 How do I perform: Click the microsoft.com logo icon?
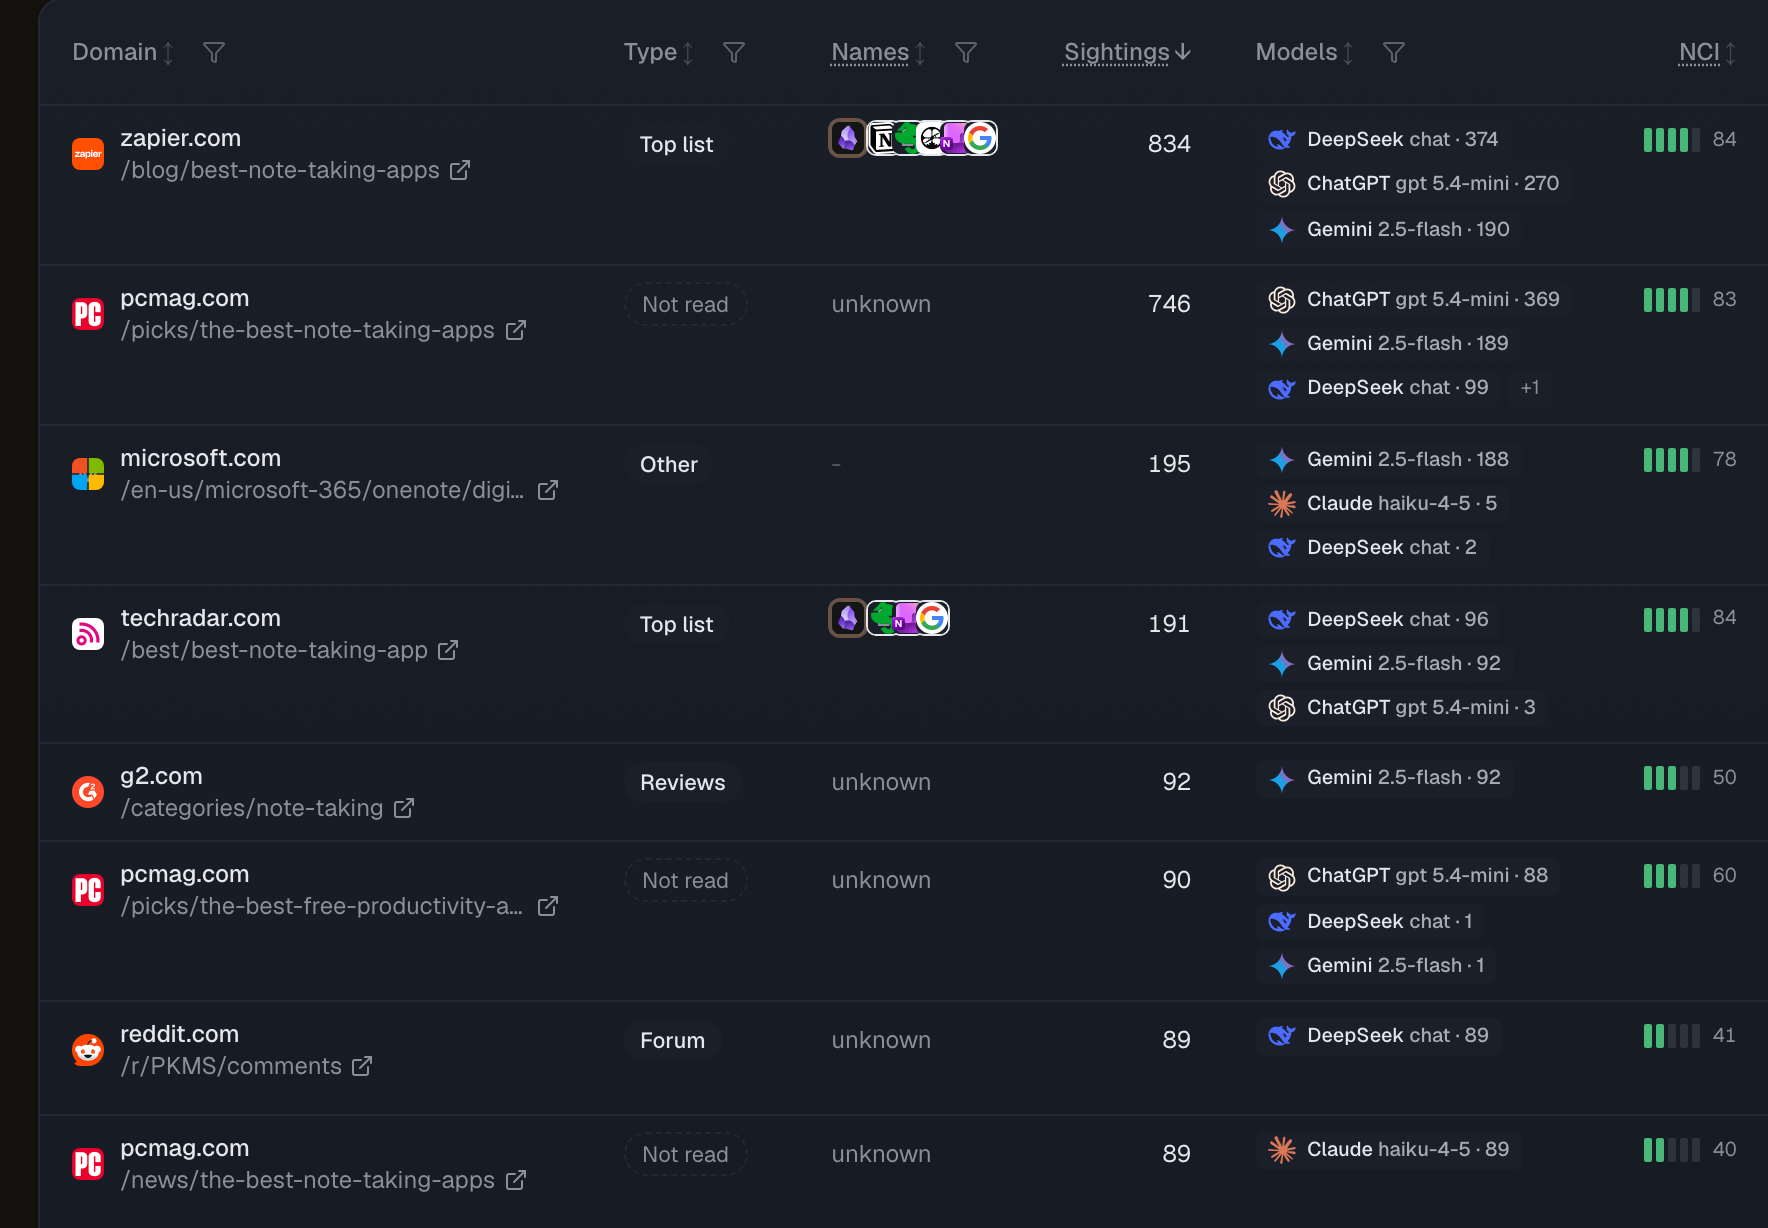pyautogui.click(x=88, y=474)
